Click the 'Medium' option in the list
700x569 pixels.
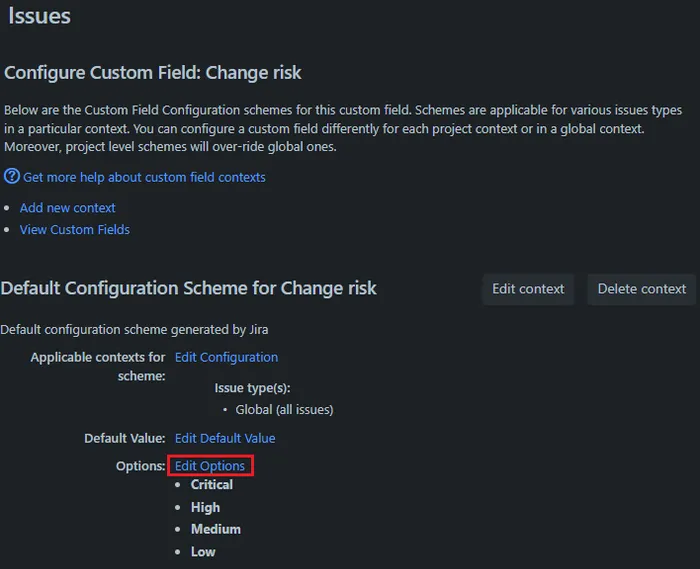215,529
